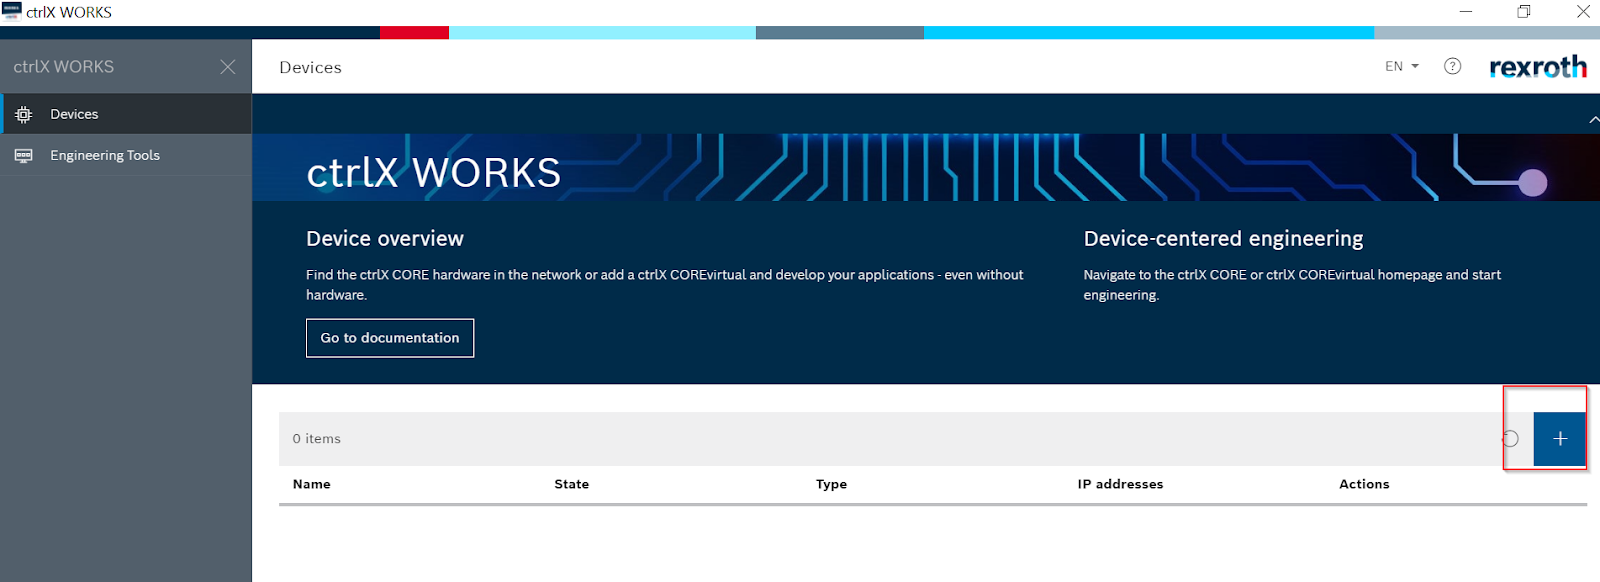Sort by IP addresses column header
Screen dimensions: 1600x582
coord(1120,484)
